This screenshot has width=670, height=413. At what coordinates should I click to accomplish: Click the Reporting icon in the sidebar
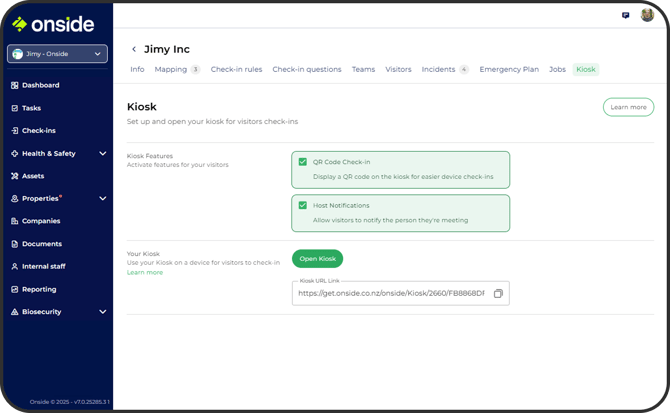[15, 289]
